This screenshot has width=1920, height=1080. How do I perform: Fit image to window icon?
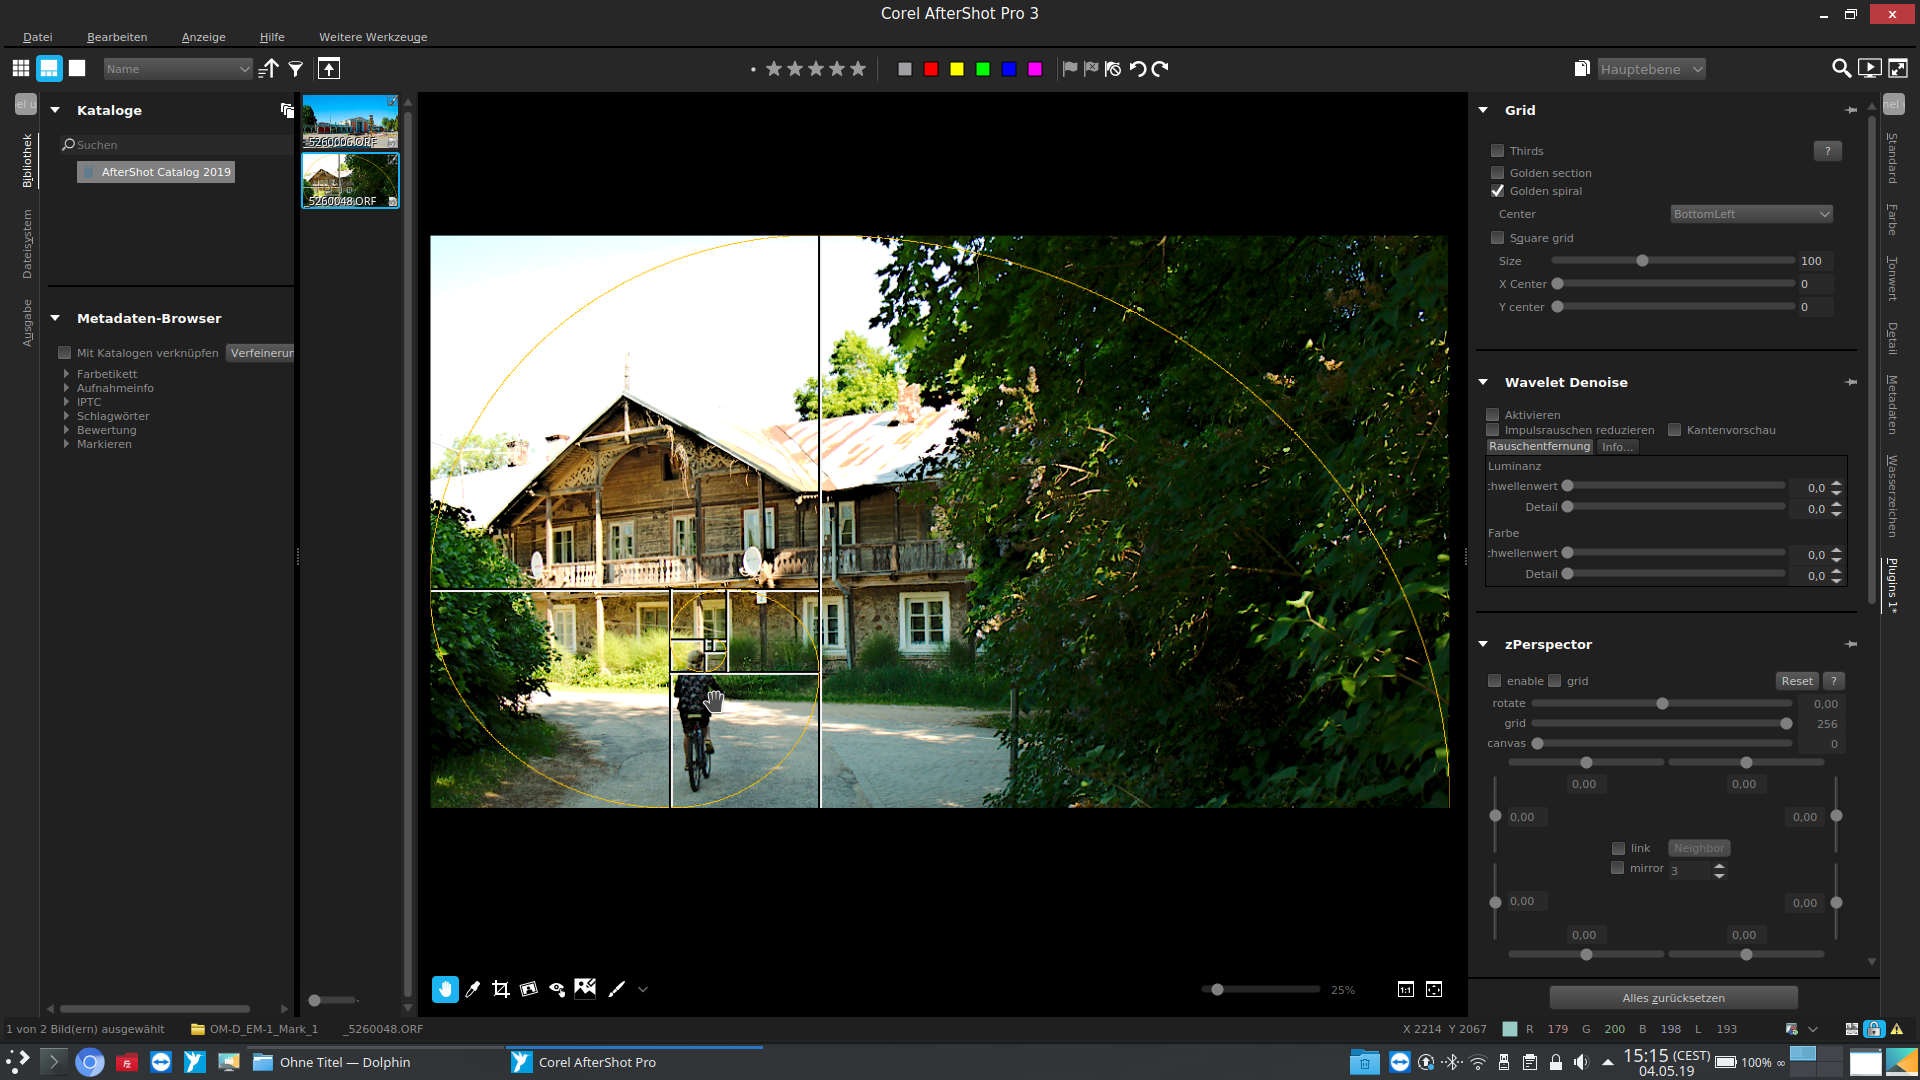point(1434,989)
